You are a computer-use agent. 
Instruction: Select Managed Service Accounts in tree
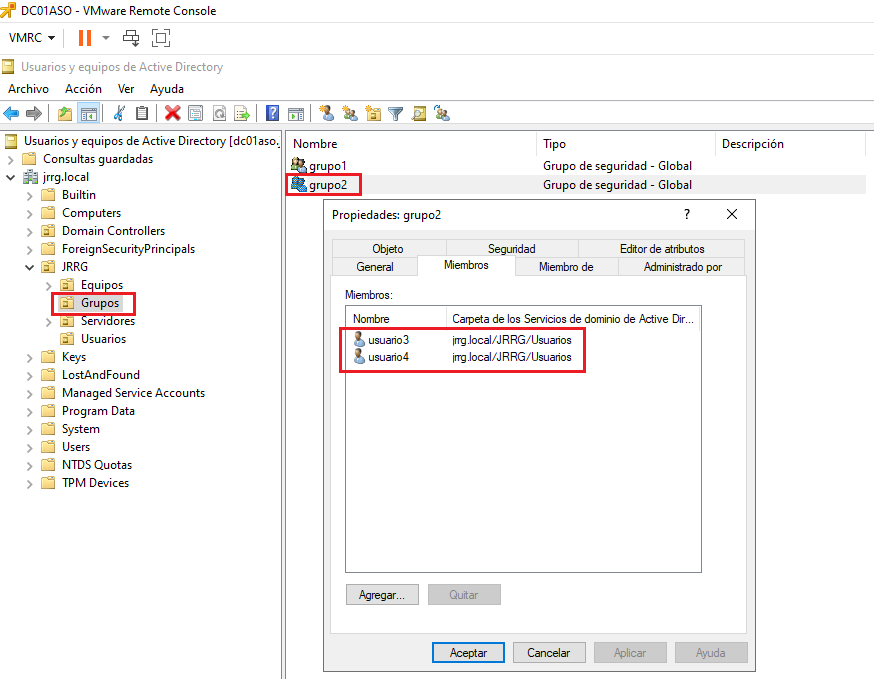pyautogui.click(x=133, y=392)
